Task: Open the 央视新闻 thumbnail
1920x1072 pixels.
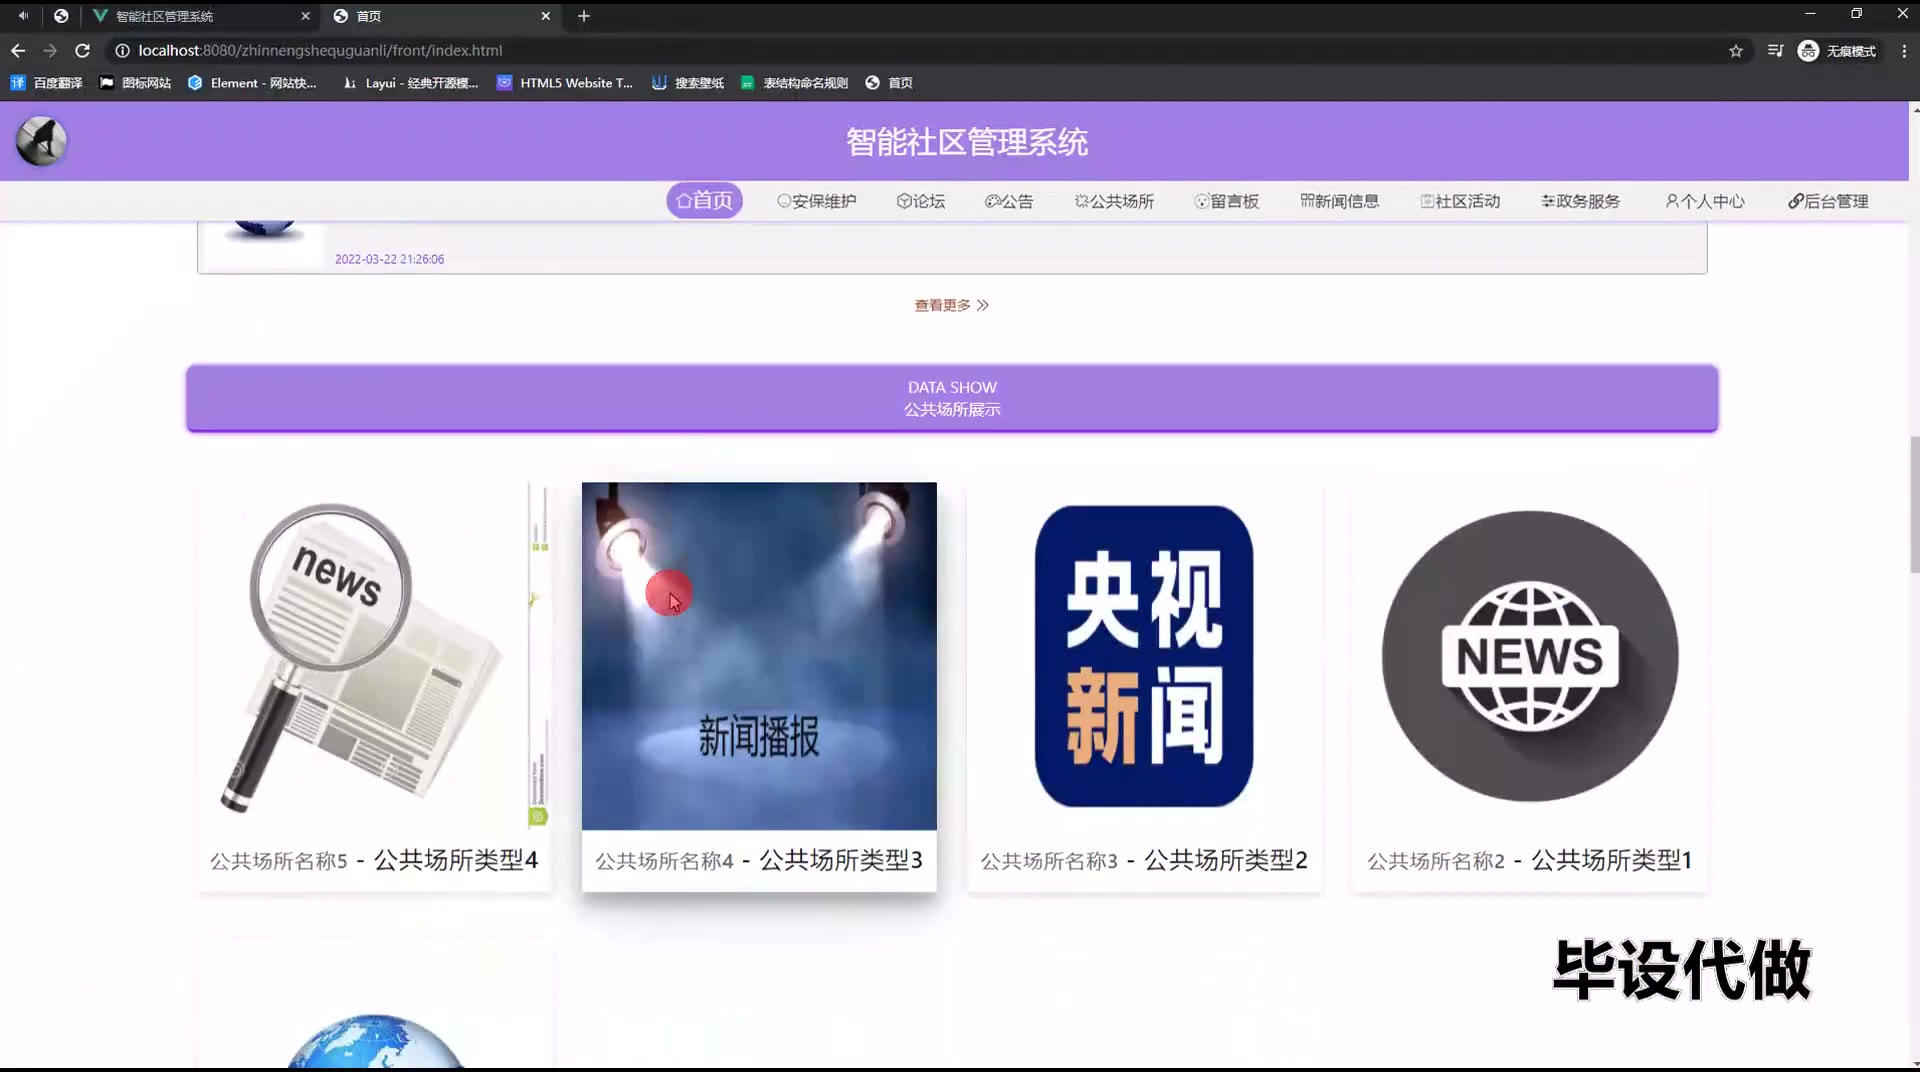Action: click(x=1144, y=656)
